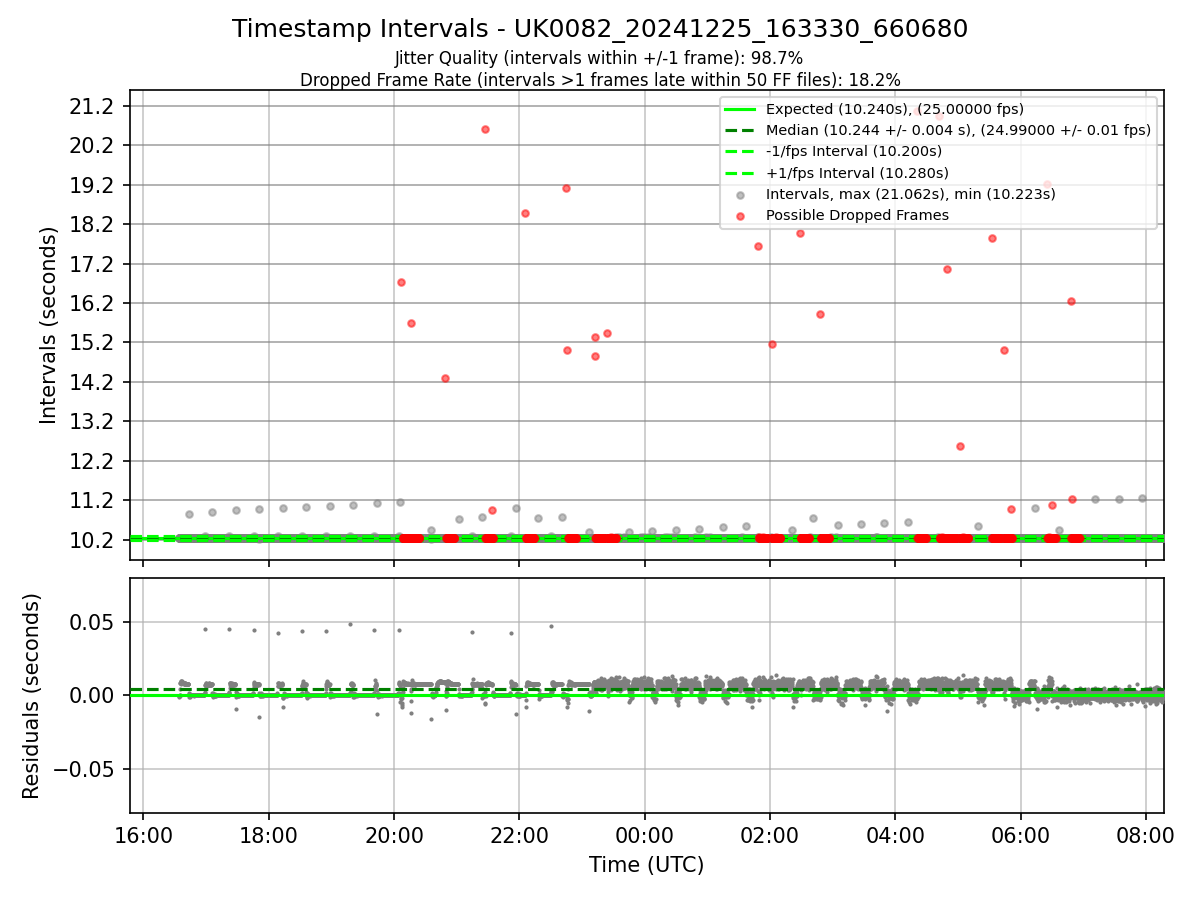Click legend entry 'Expected (10.240s), (25.00000 fps)'
This screenshot has height=900, width=1200.
(894, 109)
